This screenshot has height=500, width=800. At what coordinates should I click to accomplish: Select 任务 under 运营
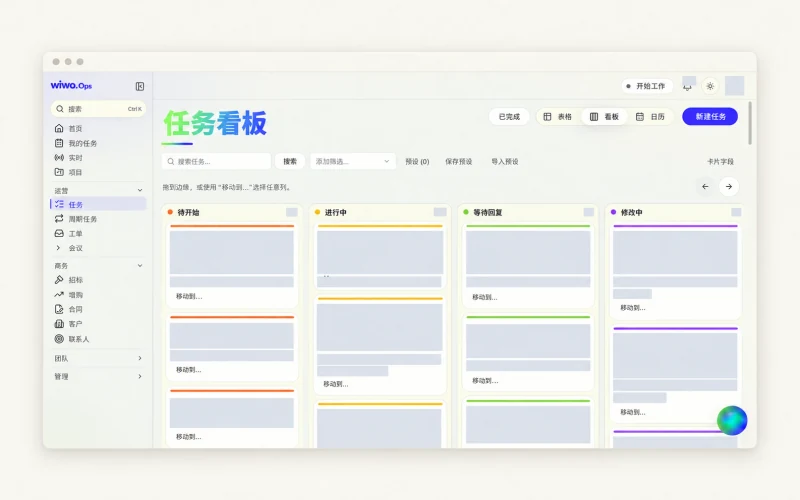pyautogui.click(x=98, y=204)
